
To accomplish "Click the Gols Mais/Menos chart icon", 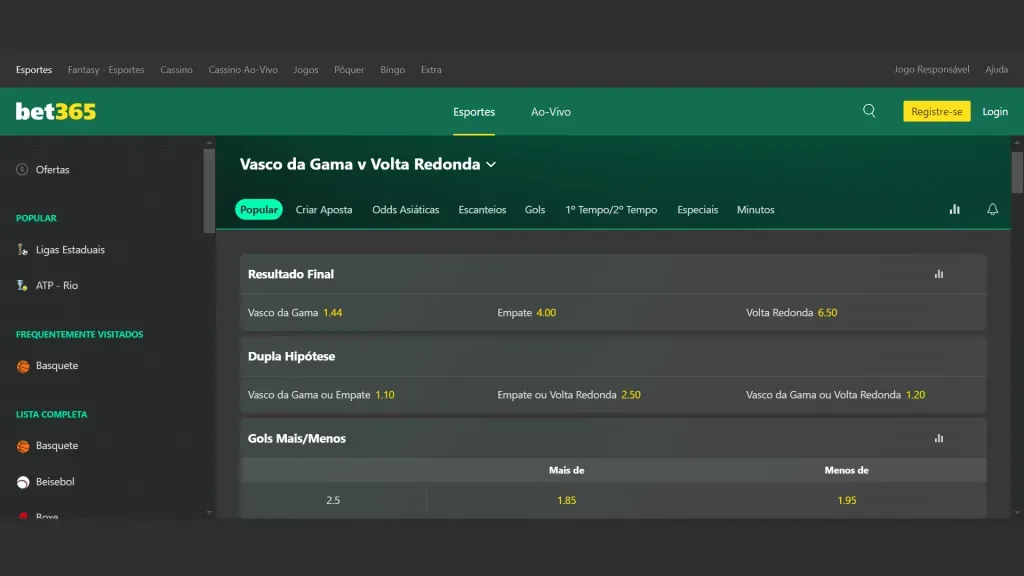I will (938, 438).
